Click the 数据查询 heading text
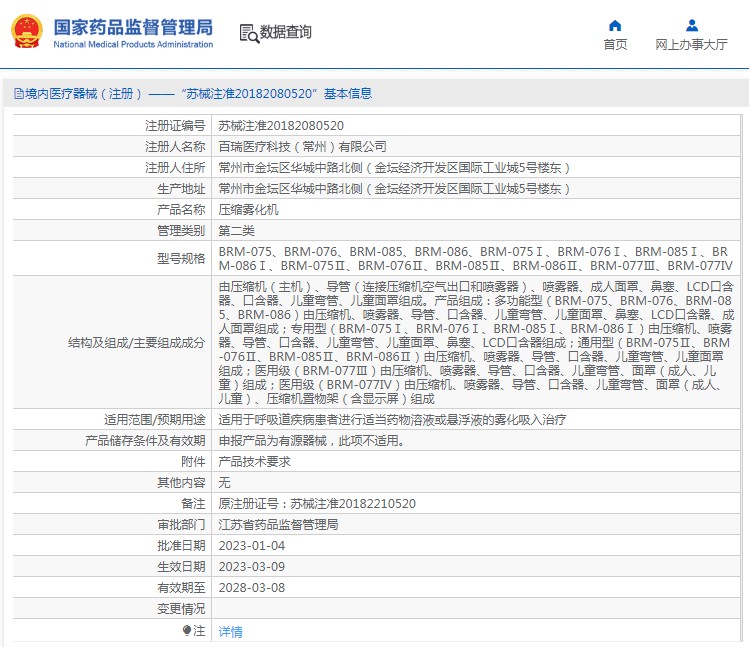This screenshot has height=647, width=749. [285, 32]
